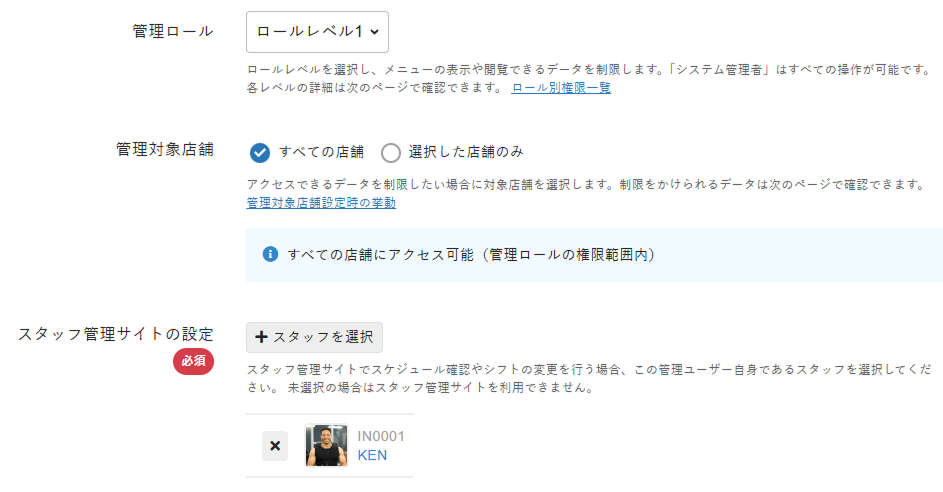Open the ロールレベル1 role dropdown

coord(316,32)
